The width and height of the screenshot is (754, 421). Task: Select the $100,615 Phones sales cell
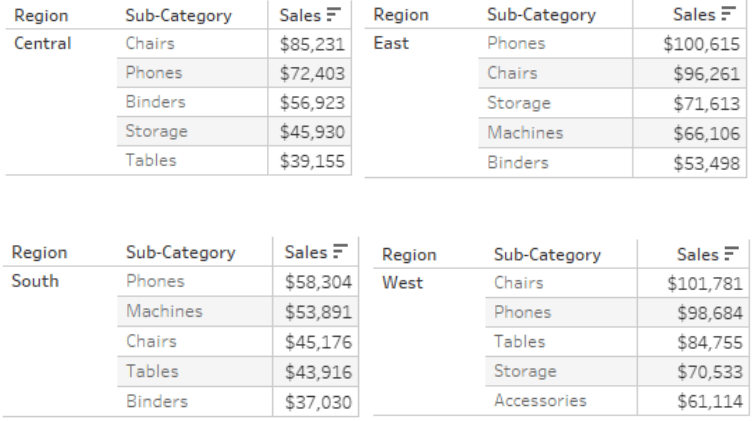702,44
